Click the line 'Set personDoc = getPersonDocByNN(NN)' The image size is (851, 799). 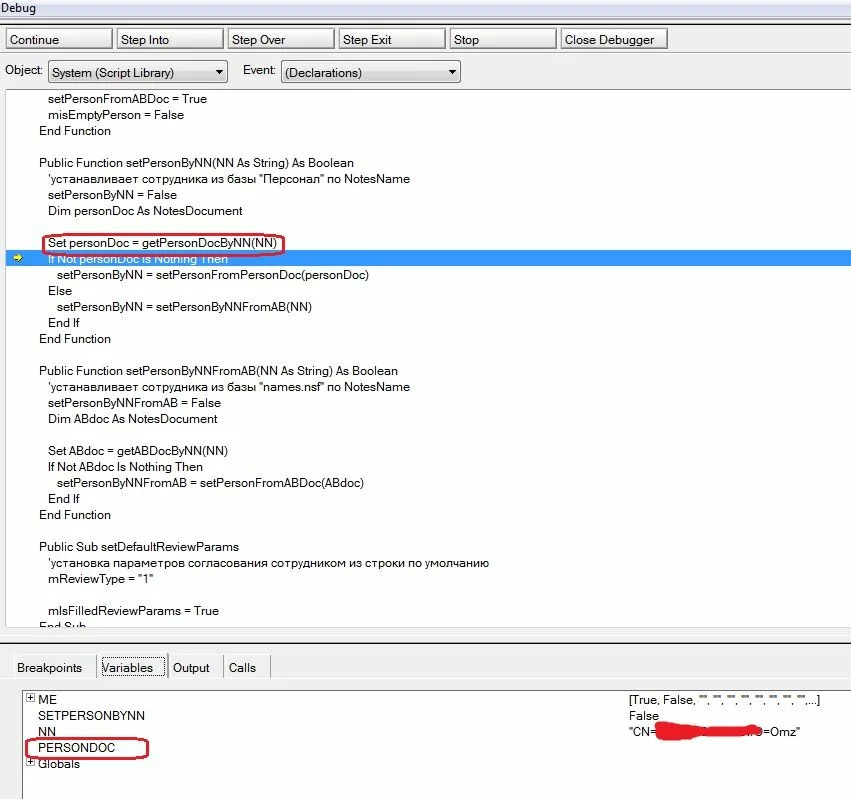pos(162,243)
